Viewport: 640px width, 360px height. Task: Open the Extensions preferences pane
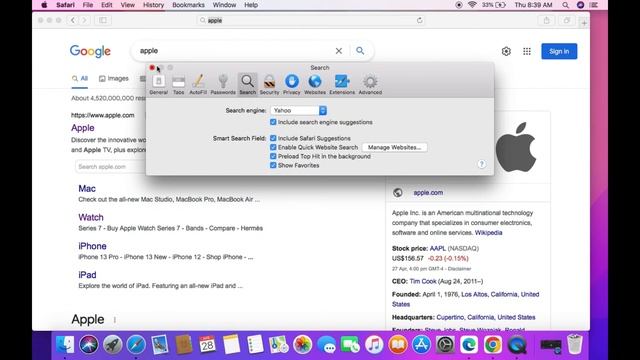point(342,85)
